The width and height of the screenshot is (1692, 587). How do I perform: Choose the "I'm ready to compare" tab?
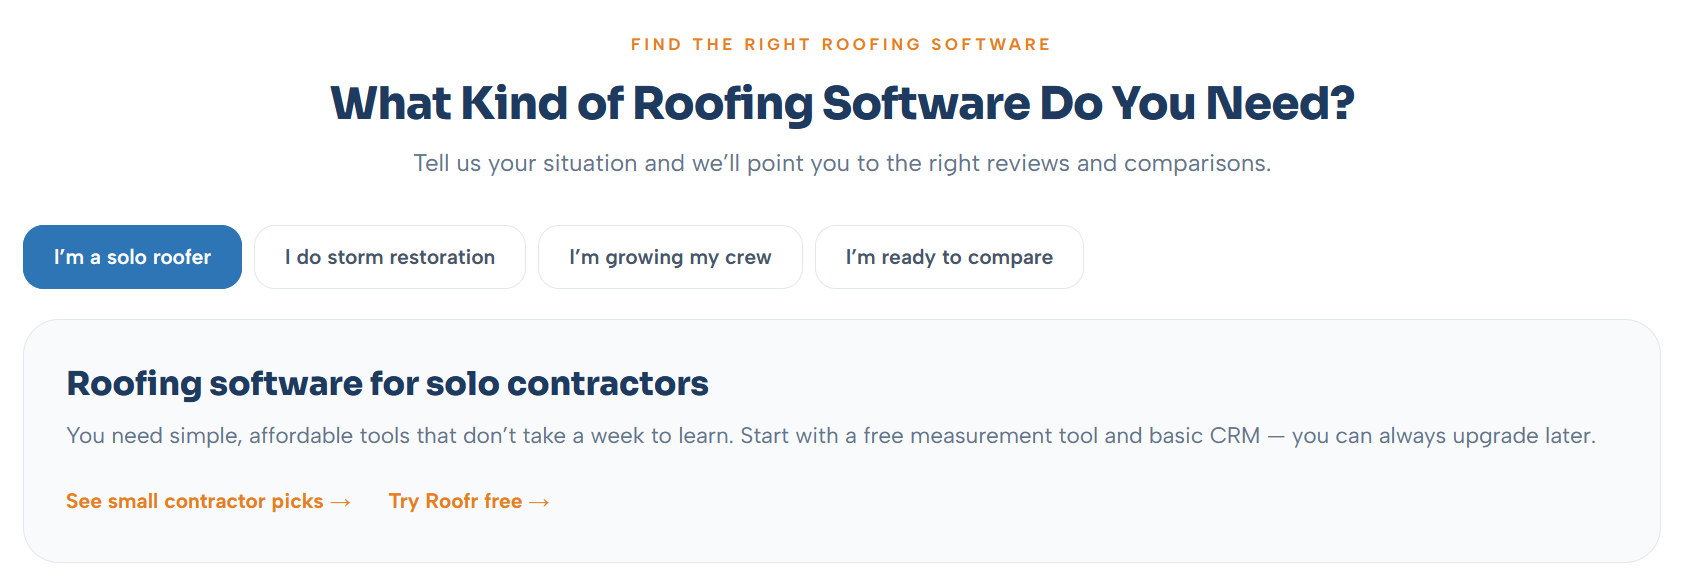[949, 257]
